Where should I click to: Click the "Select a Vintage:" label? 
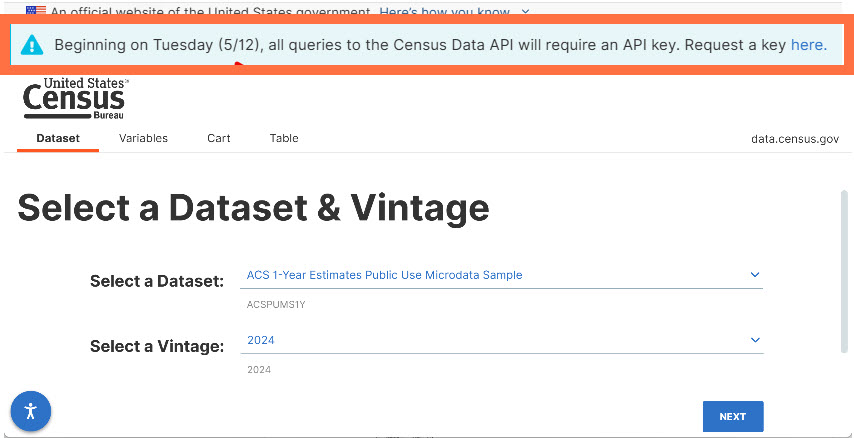pyautogui.click(x=157, y=346)
